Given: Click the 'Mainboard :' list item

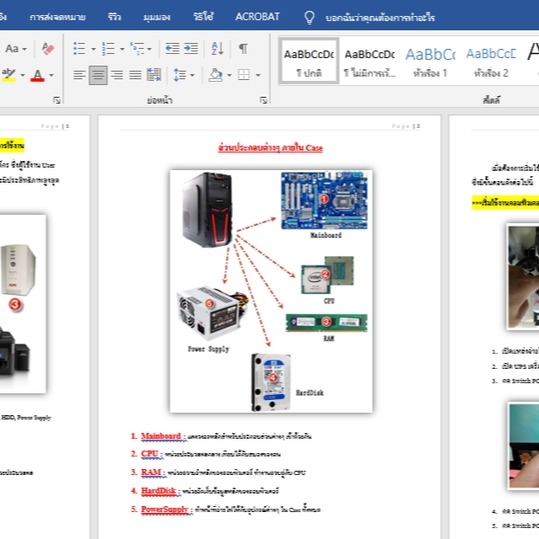Looking at the screenshot, I should [x=221, y=436].
